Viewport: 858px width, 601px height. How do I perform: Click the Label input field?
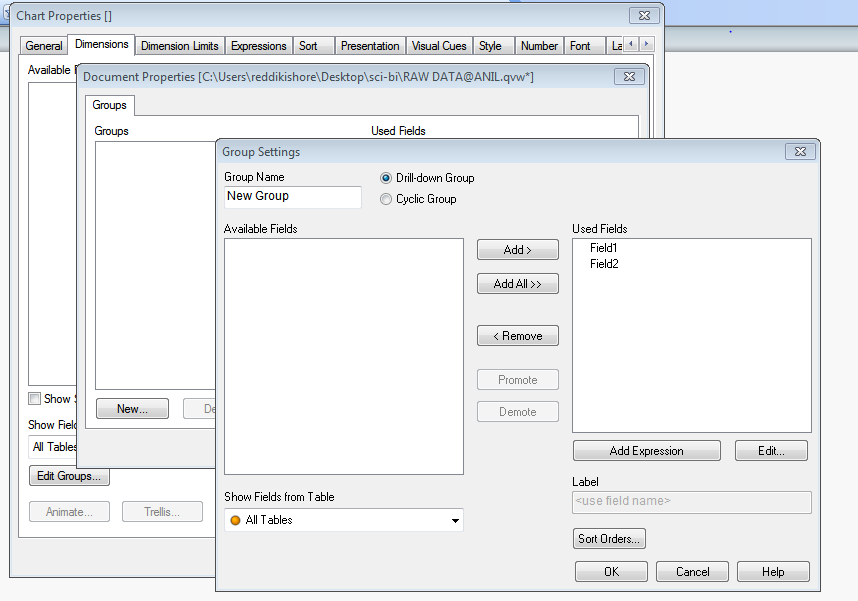point(692,502)
